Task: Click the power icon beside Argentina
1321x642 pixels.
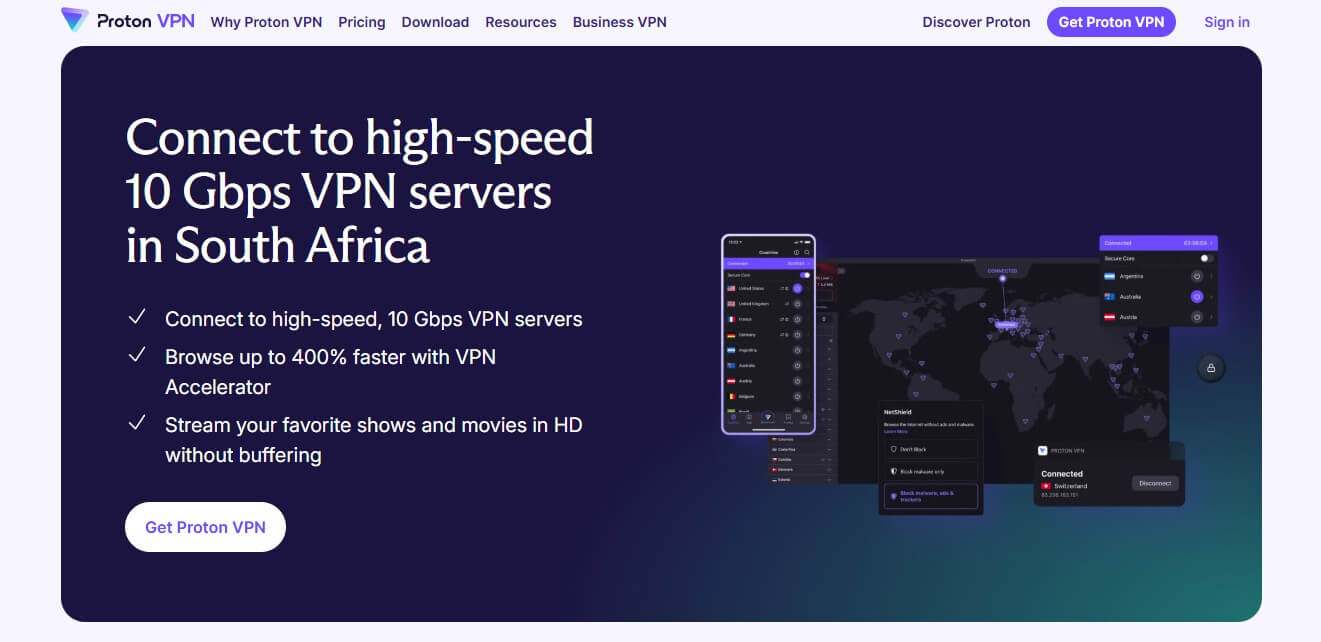Action: (x=1195, y=276)
